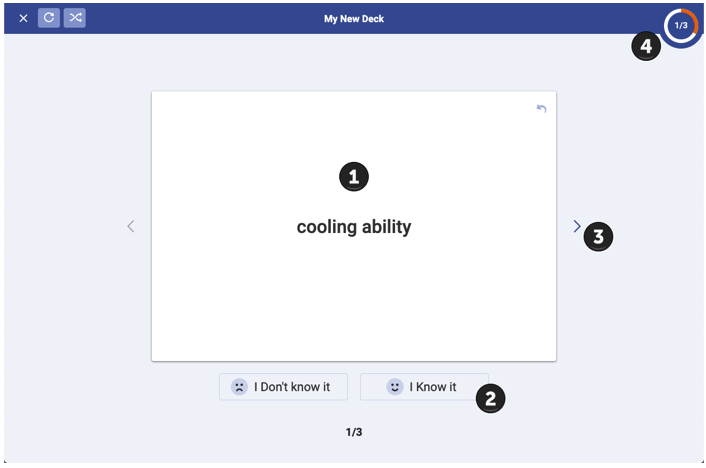706x468 pixels.
Task: Select the cooling ability term text
Action: pos(354,227)
